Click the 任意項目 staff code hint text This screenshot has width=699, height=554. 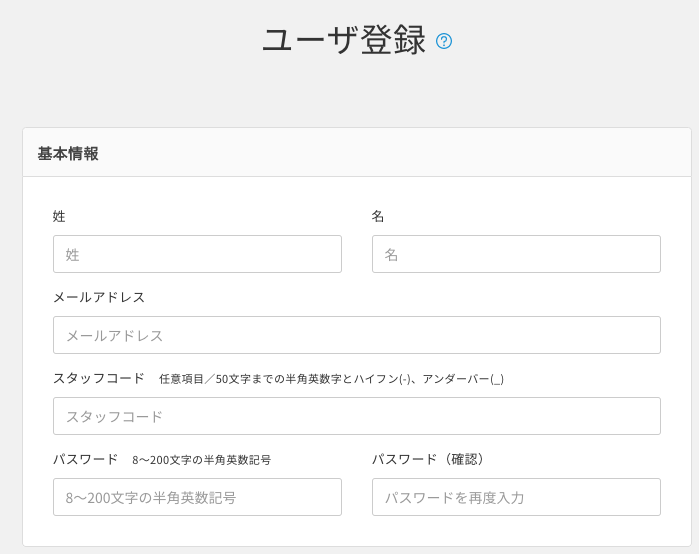click(x=331, y=379)
